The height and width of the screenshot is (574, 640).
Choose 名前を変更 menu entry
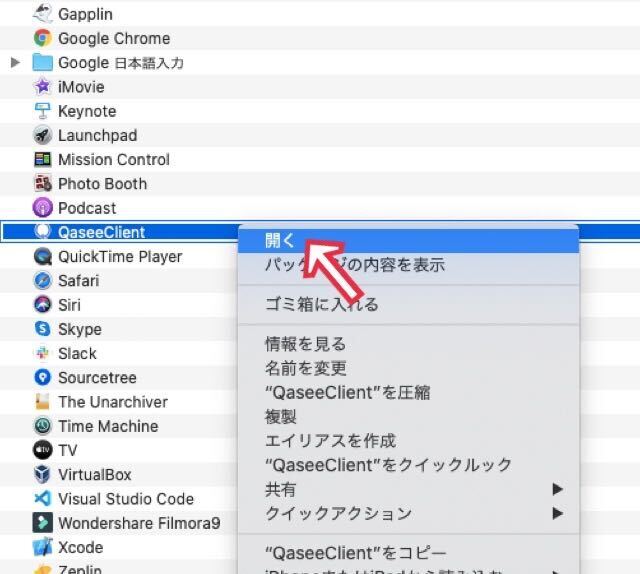(x=409, y=368)
